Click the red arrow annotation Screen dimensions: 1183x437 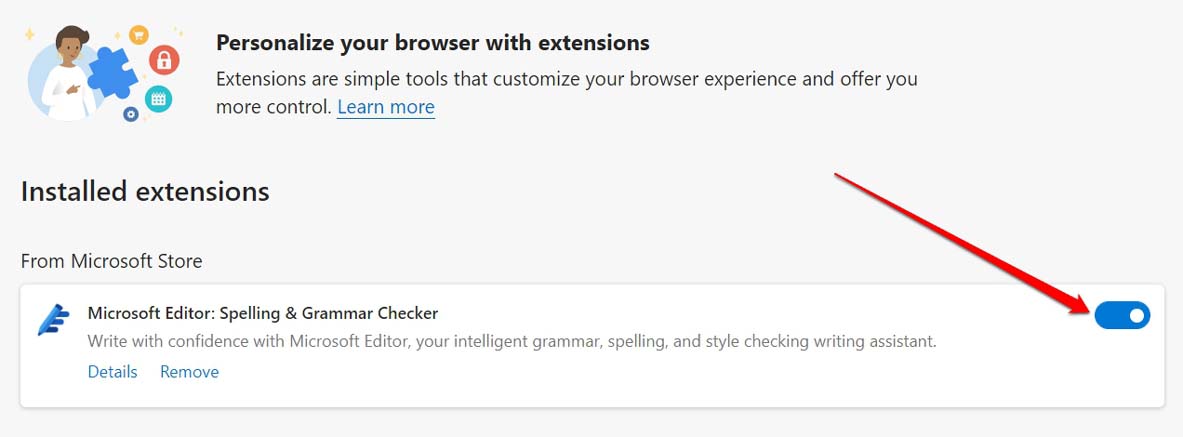960,240
